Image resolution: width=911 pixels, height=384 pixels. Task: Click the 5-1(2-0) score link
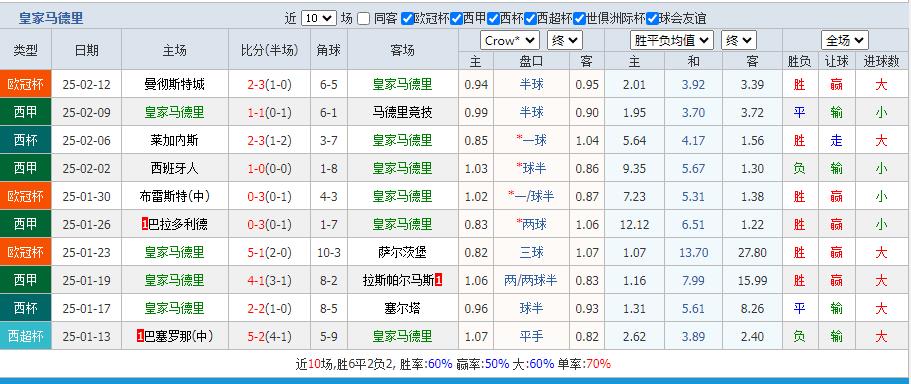coord(270,253)
